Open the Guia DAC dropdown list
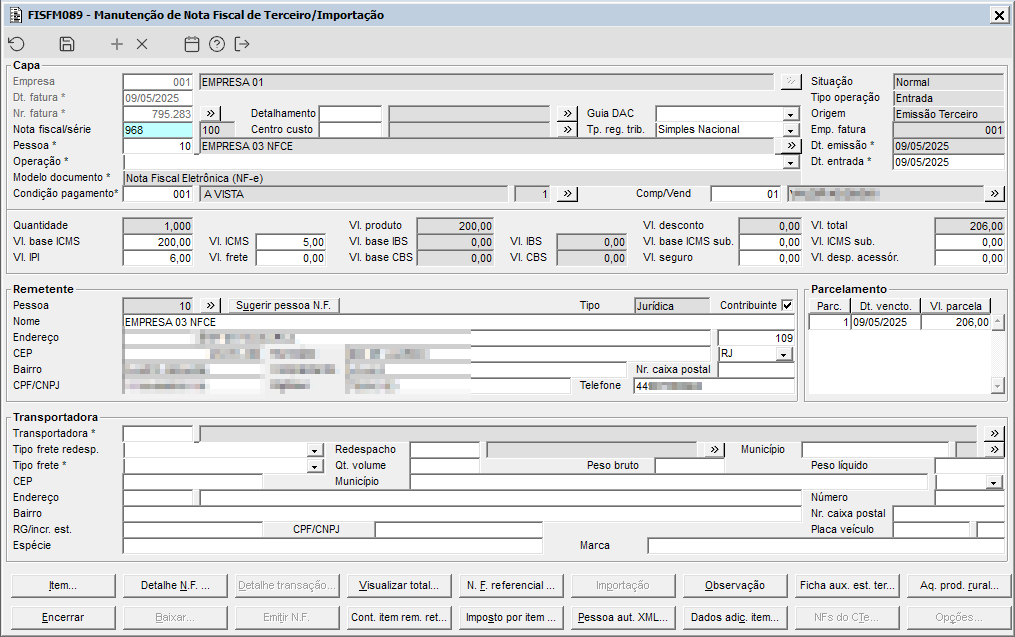The width and height of the screenshot is (1015, 637). click(x=790, y=114)
